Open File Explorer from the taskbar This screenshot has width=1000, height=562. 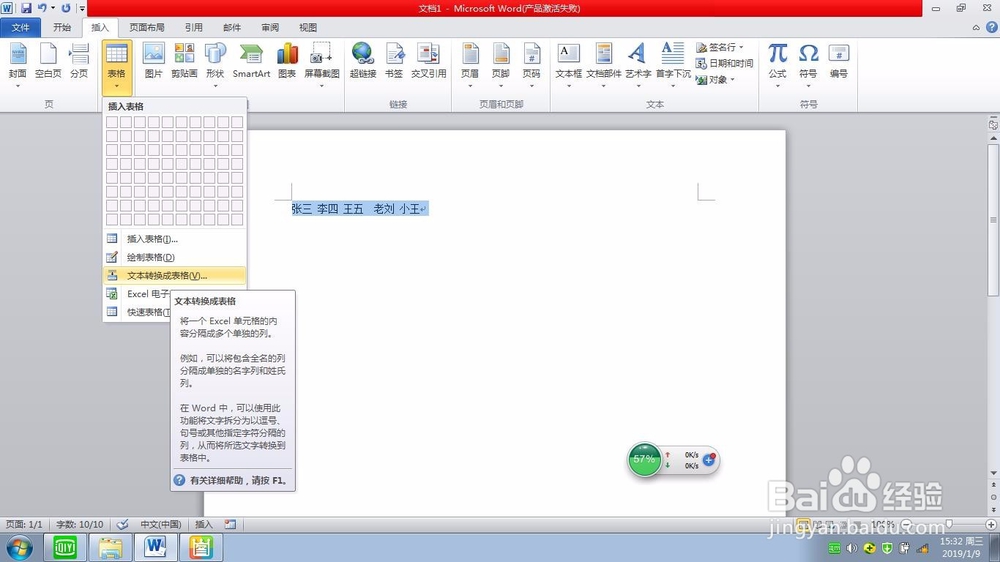click(110, 548)
